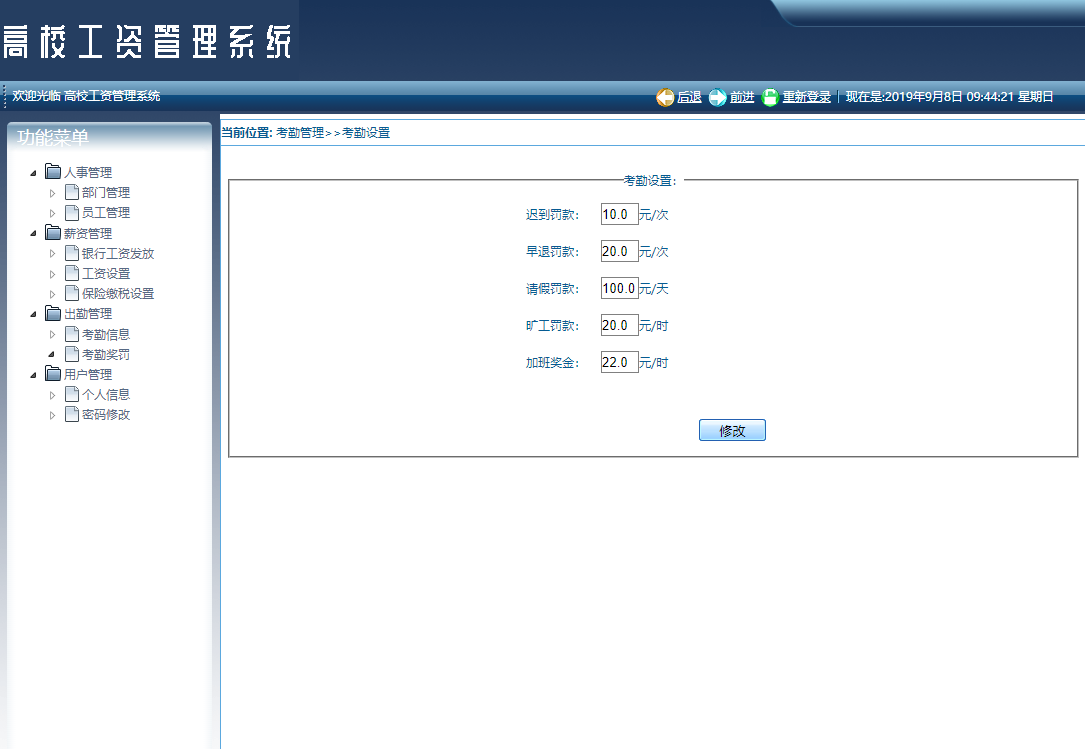This screenshot has height=749, width=1085.
Task: Click the 人事管理 folder icon
Action: pyautogui.click(x=53, y=171)
